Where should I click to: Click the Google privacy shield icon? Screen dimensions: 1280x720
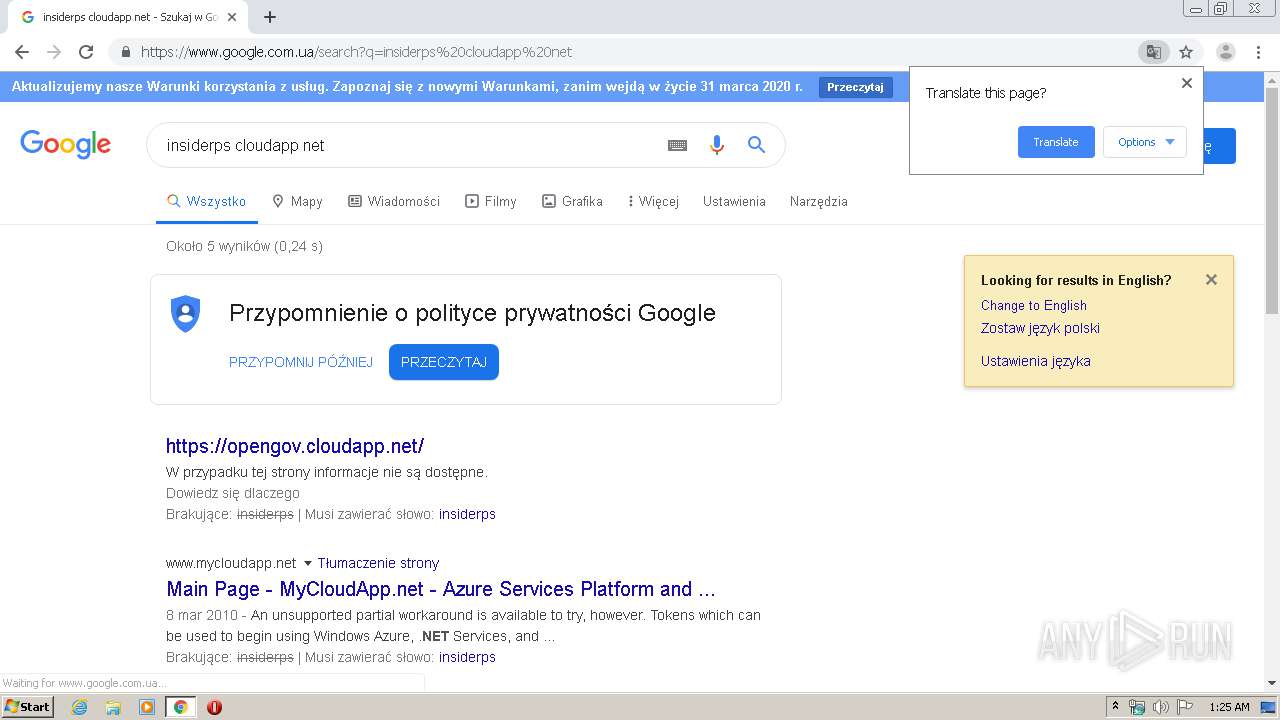pos(186,313)
